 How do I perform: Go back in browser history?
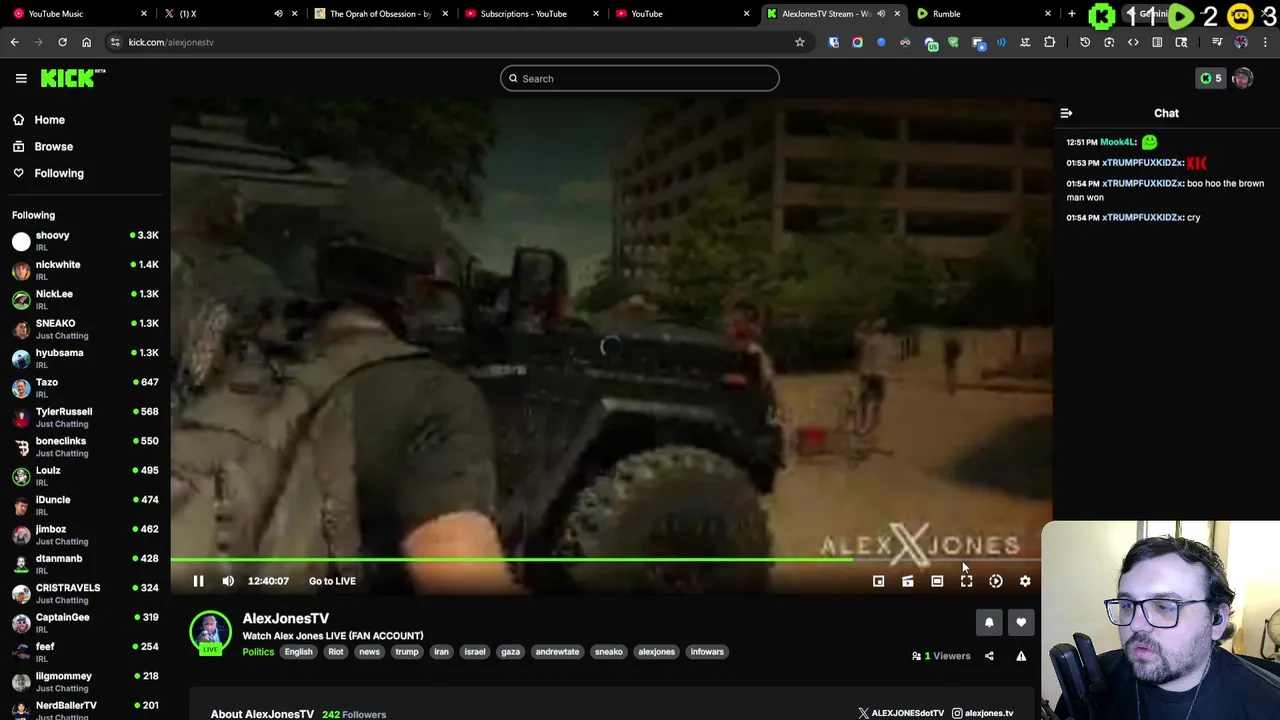(x=14, y=42)
